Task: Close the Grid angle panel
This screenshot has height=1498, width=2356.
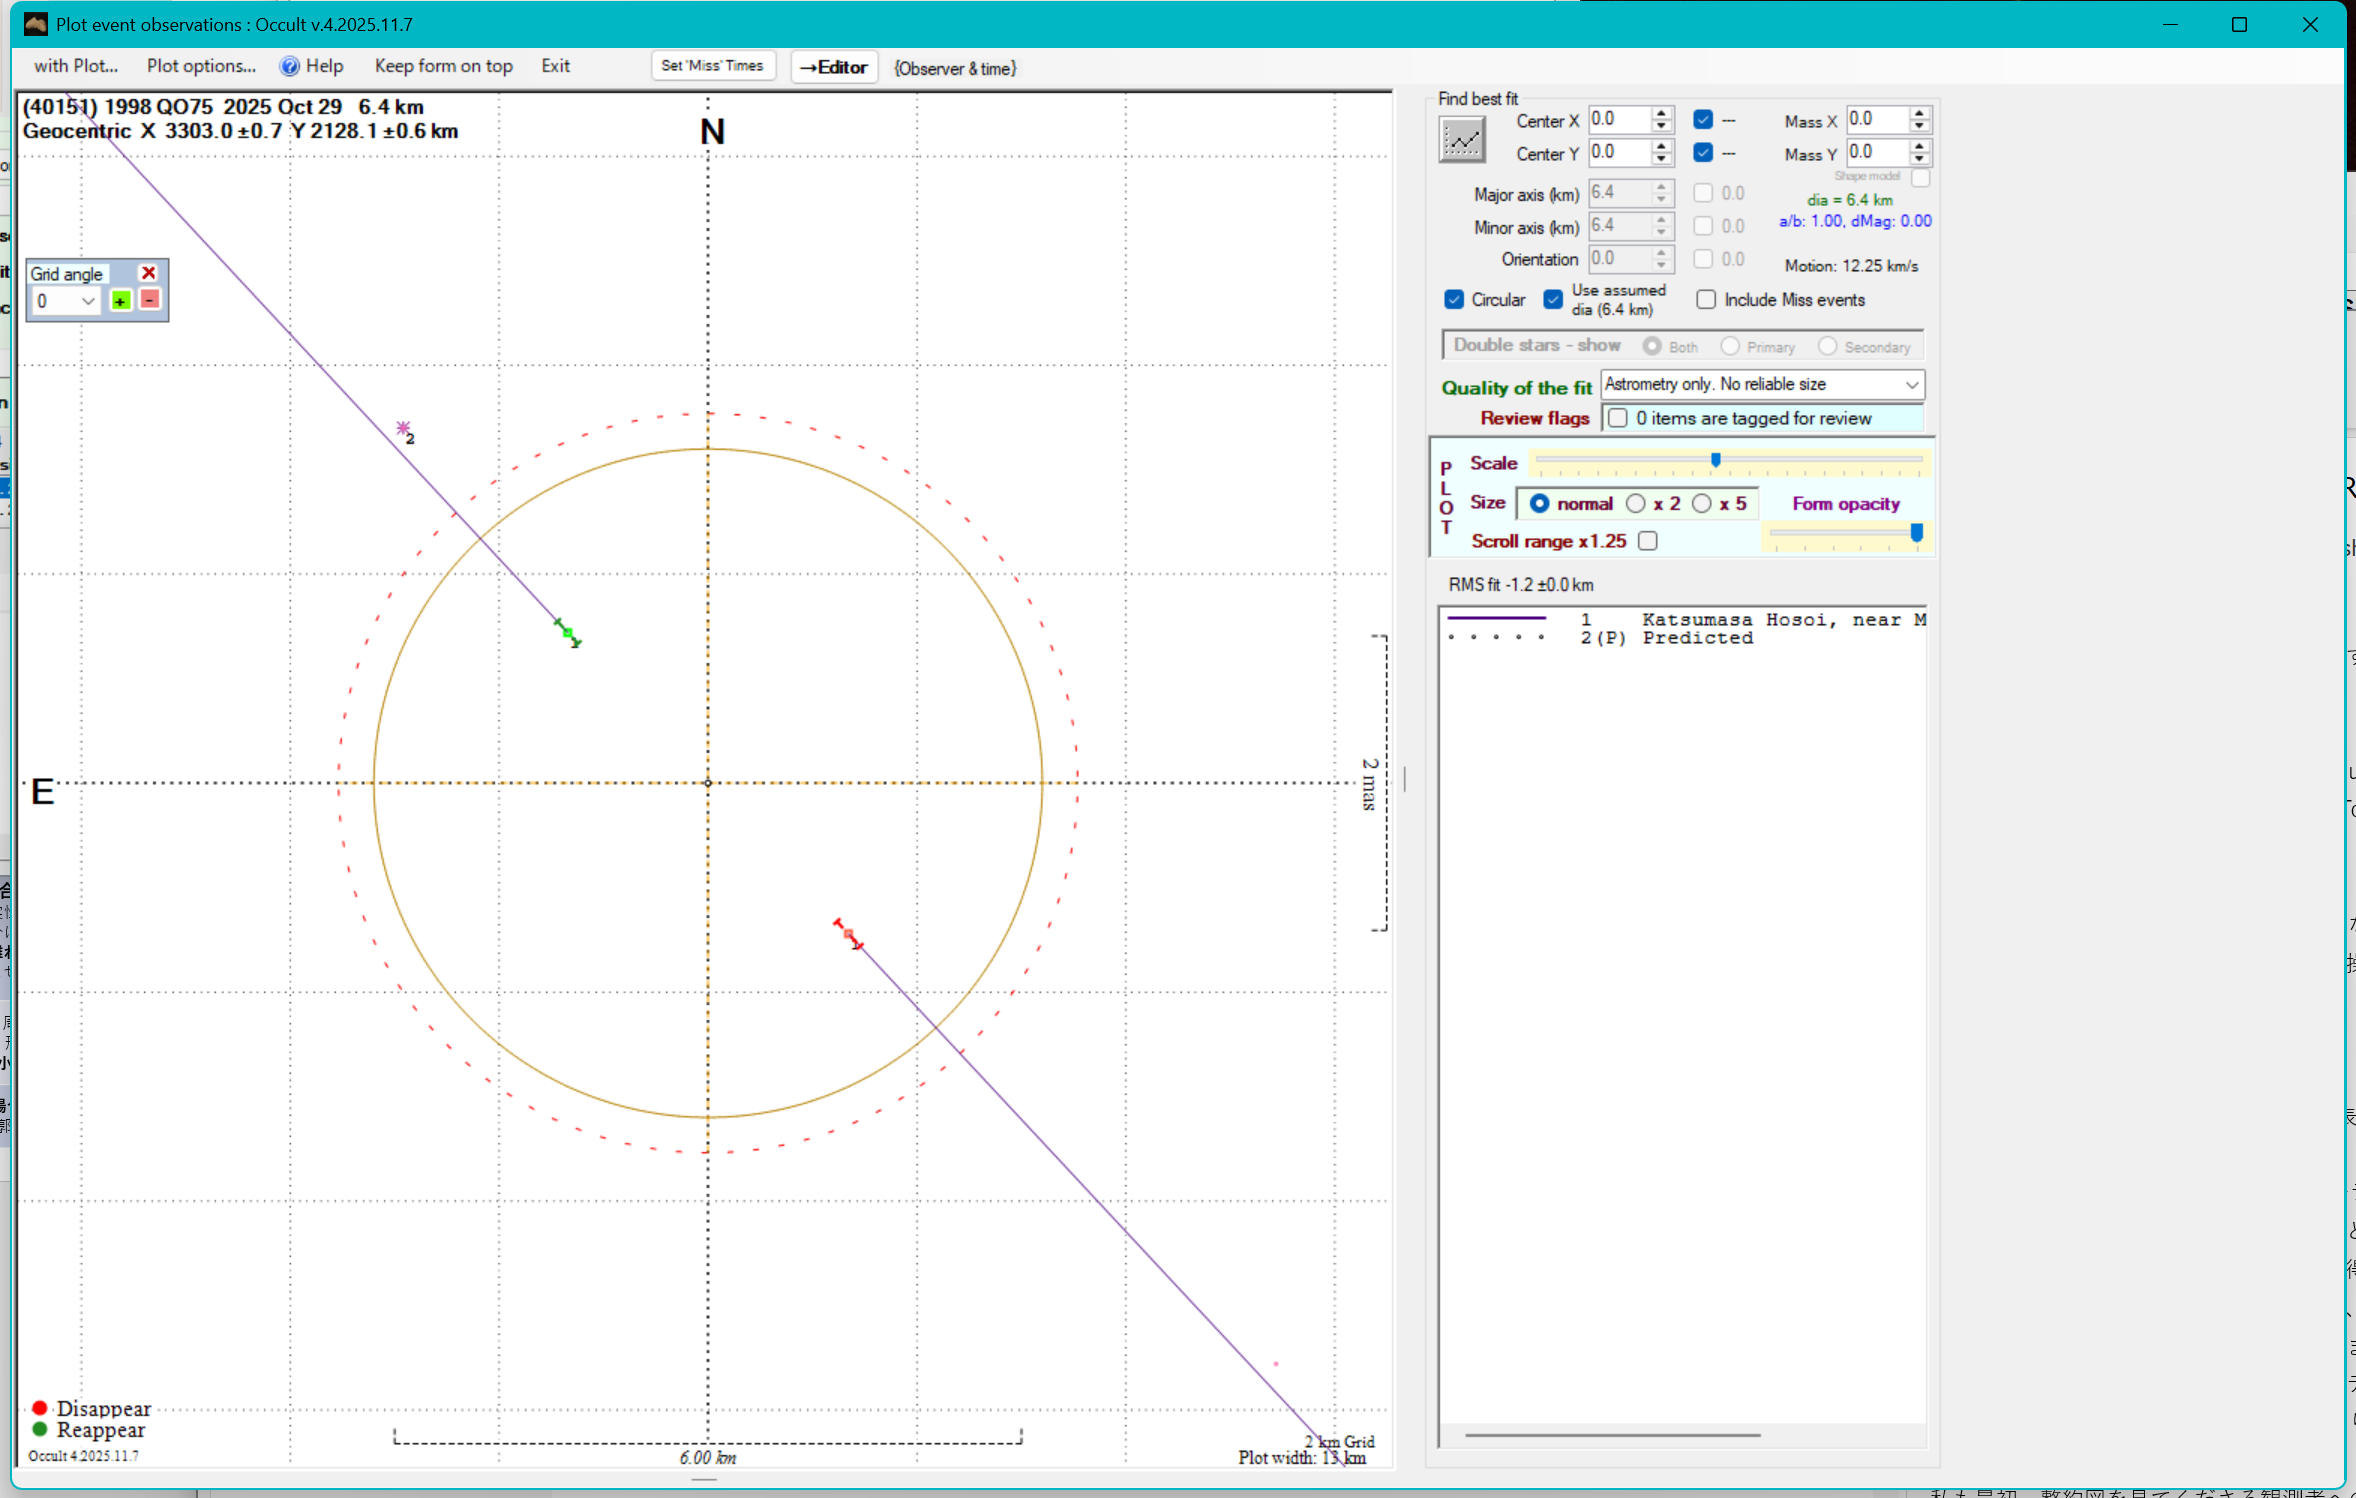Action: (x=149, y=273)
